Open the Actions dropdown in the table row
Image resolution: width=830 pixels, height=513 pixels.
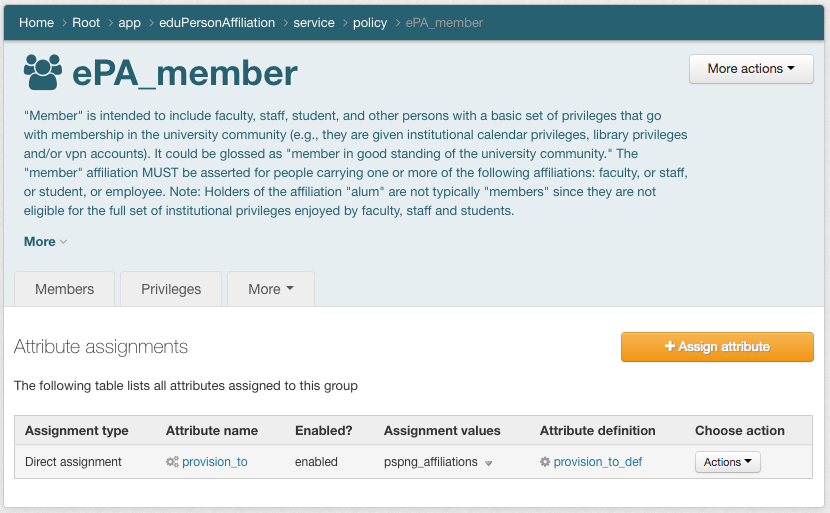tap(727, 462)
